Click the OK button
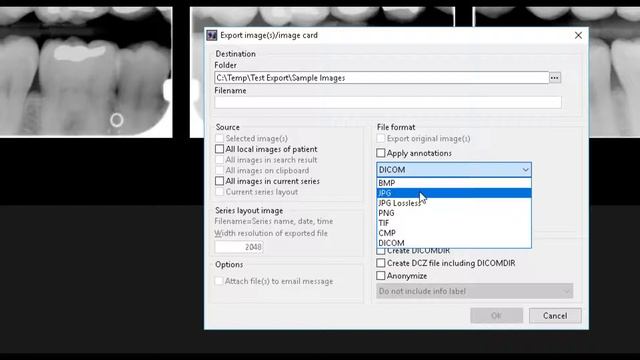This screenshot has height=360, width=640. [496, 316]
